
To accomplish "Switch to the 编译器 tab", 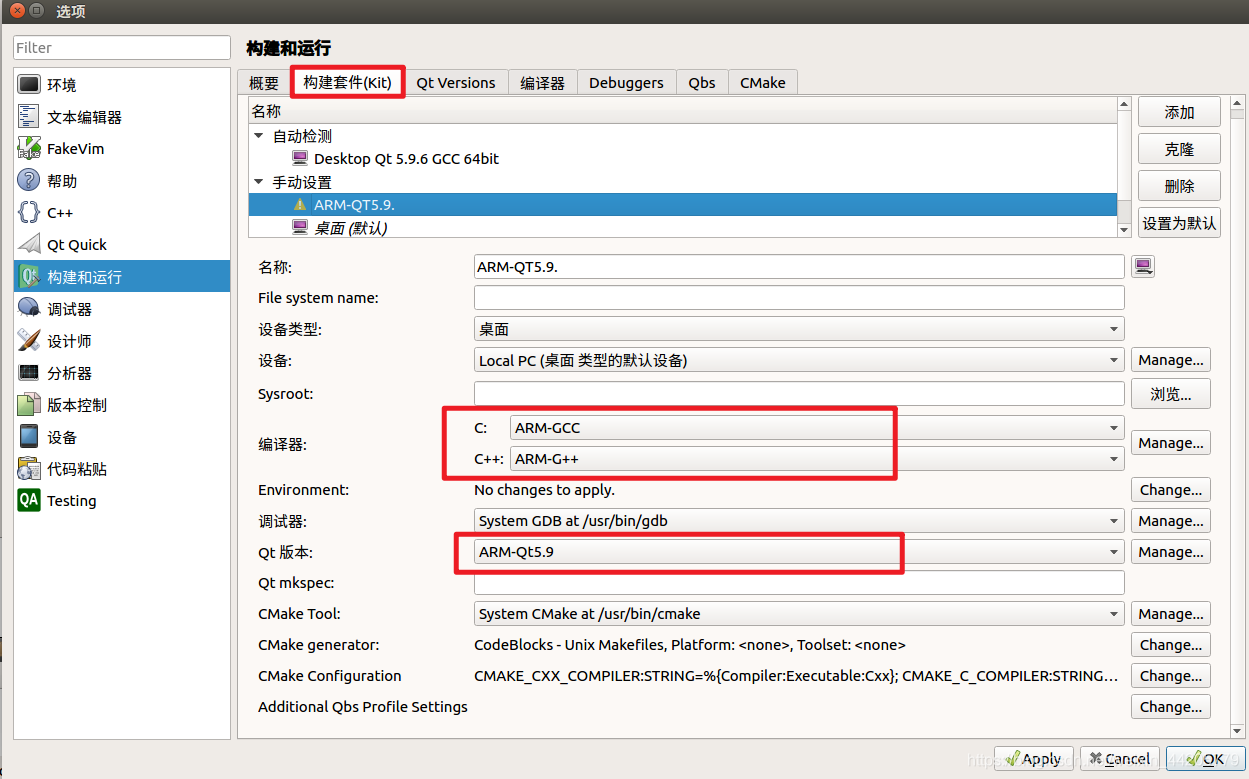I will tap(543, 83).
